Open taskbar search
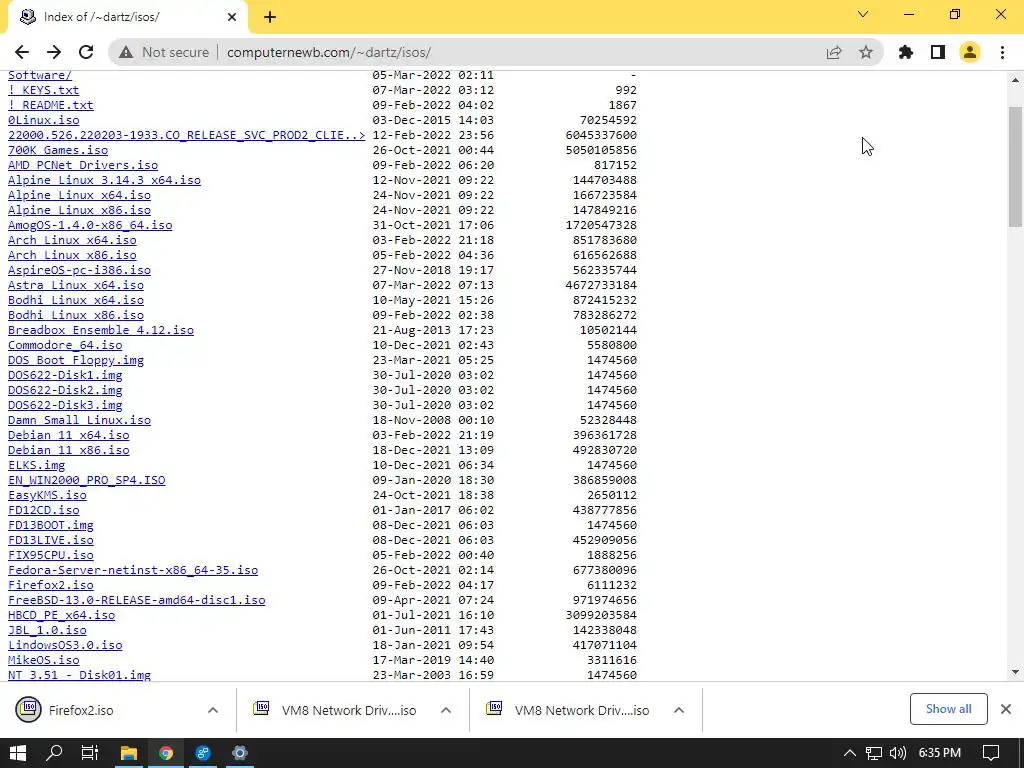The image size is (1024, 768). click(54, 753)
